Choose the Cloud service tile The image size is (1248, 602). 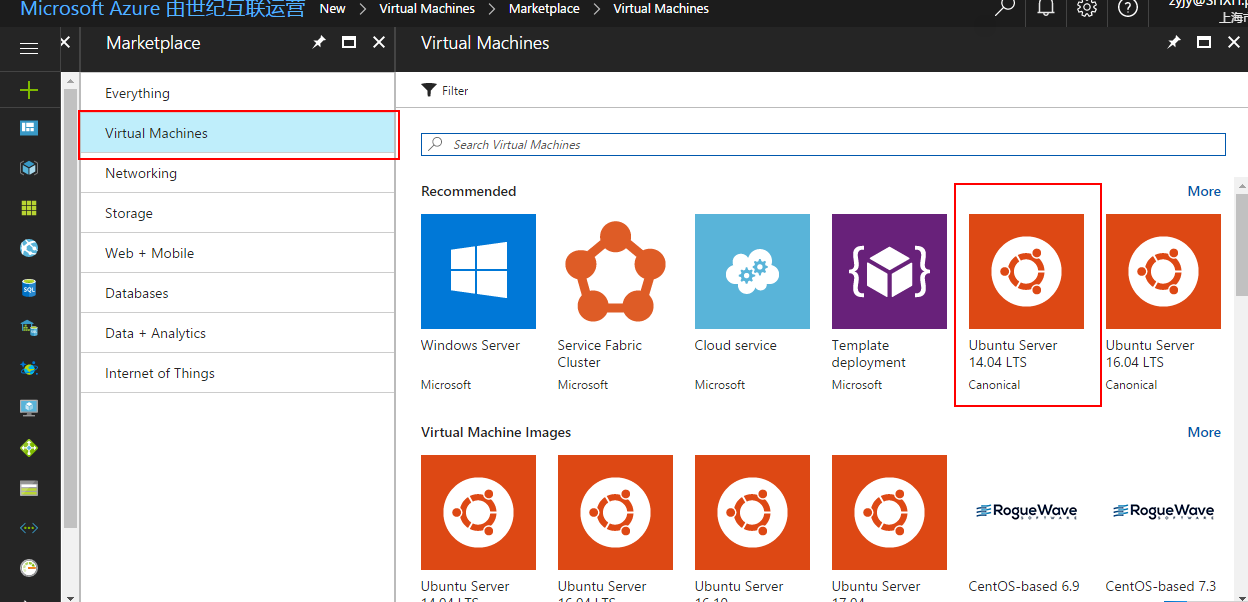click(x=752, y=303)
